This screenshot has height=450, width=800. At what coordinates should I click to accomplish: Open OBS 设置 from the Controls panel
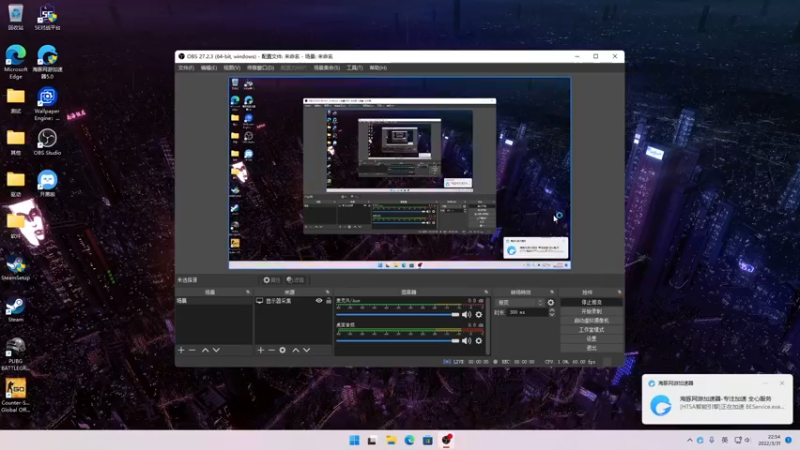coord(591,339)
